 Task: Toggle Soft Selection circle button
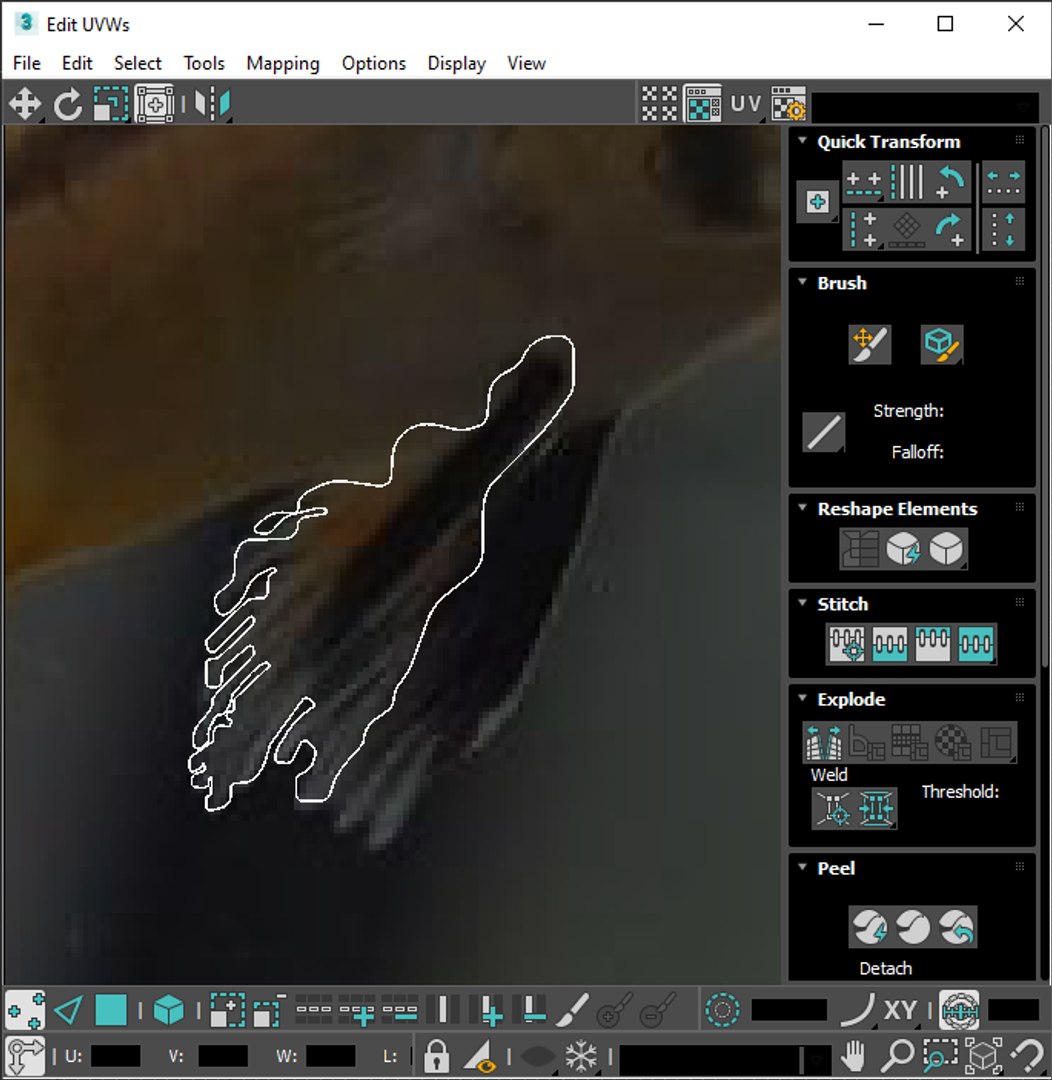pyautogui.click(x=722, y=1010)
